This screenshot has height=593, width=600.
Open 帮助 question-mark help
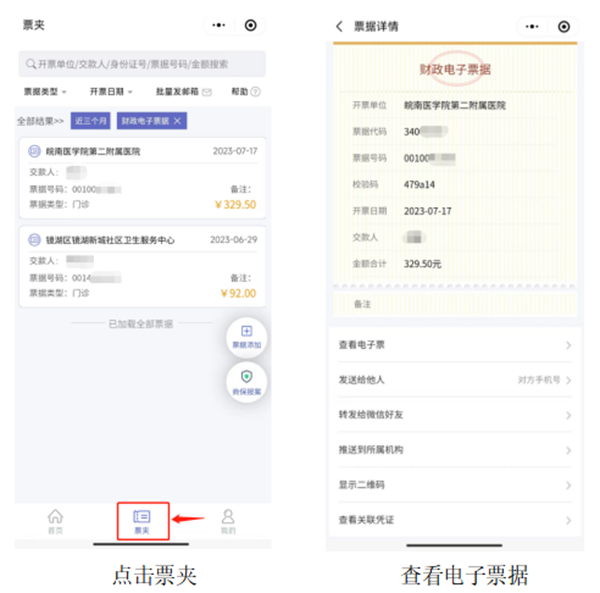coord(246,92)
